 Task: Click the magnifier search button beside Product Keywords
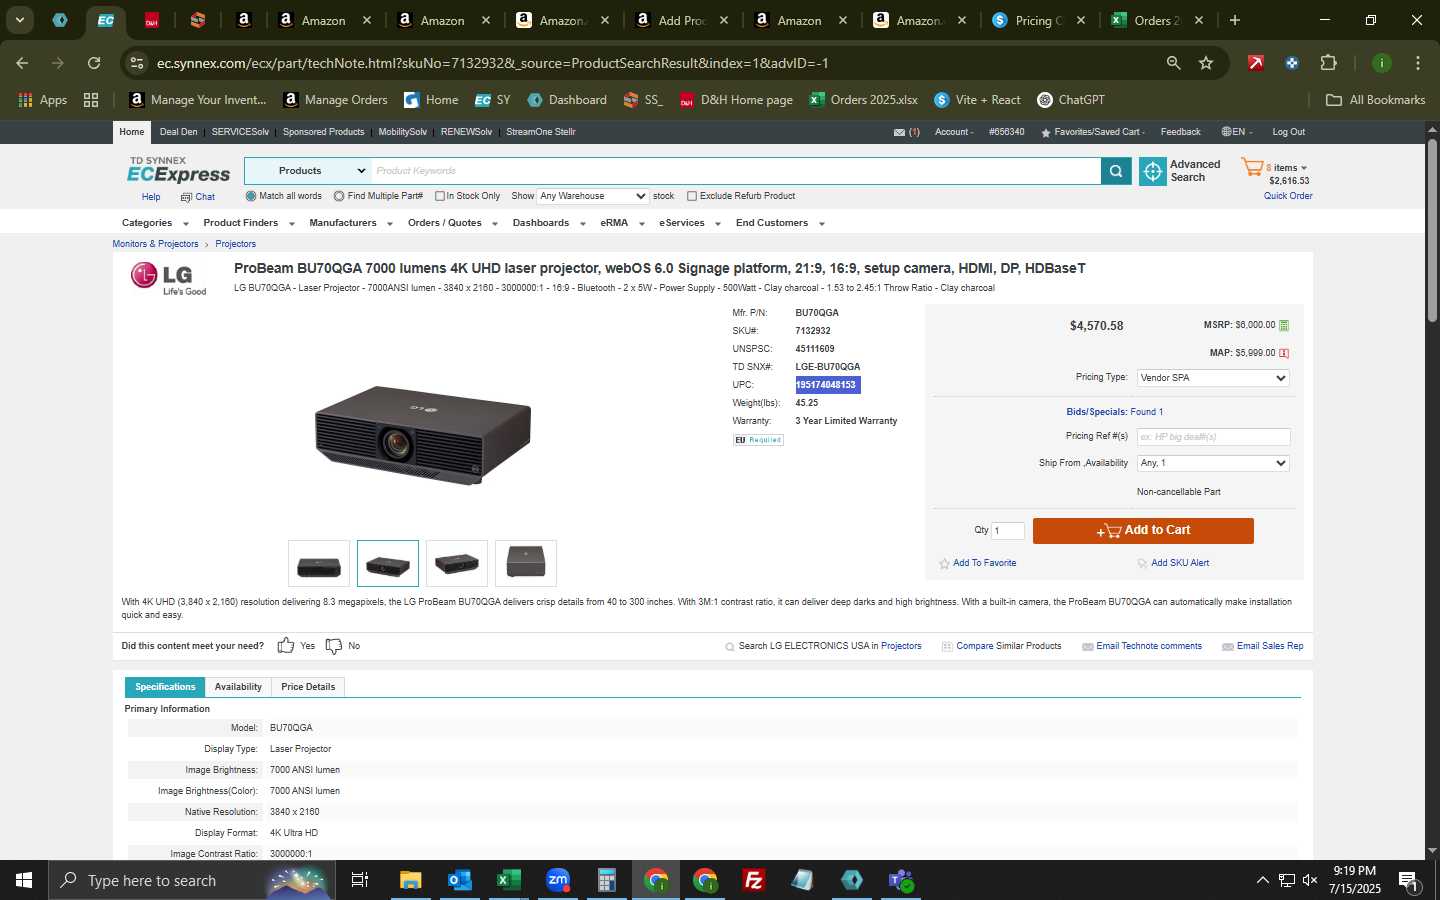[x=1116, y=172]
